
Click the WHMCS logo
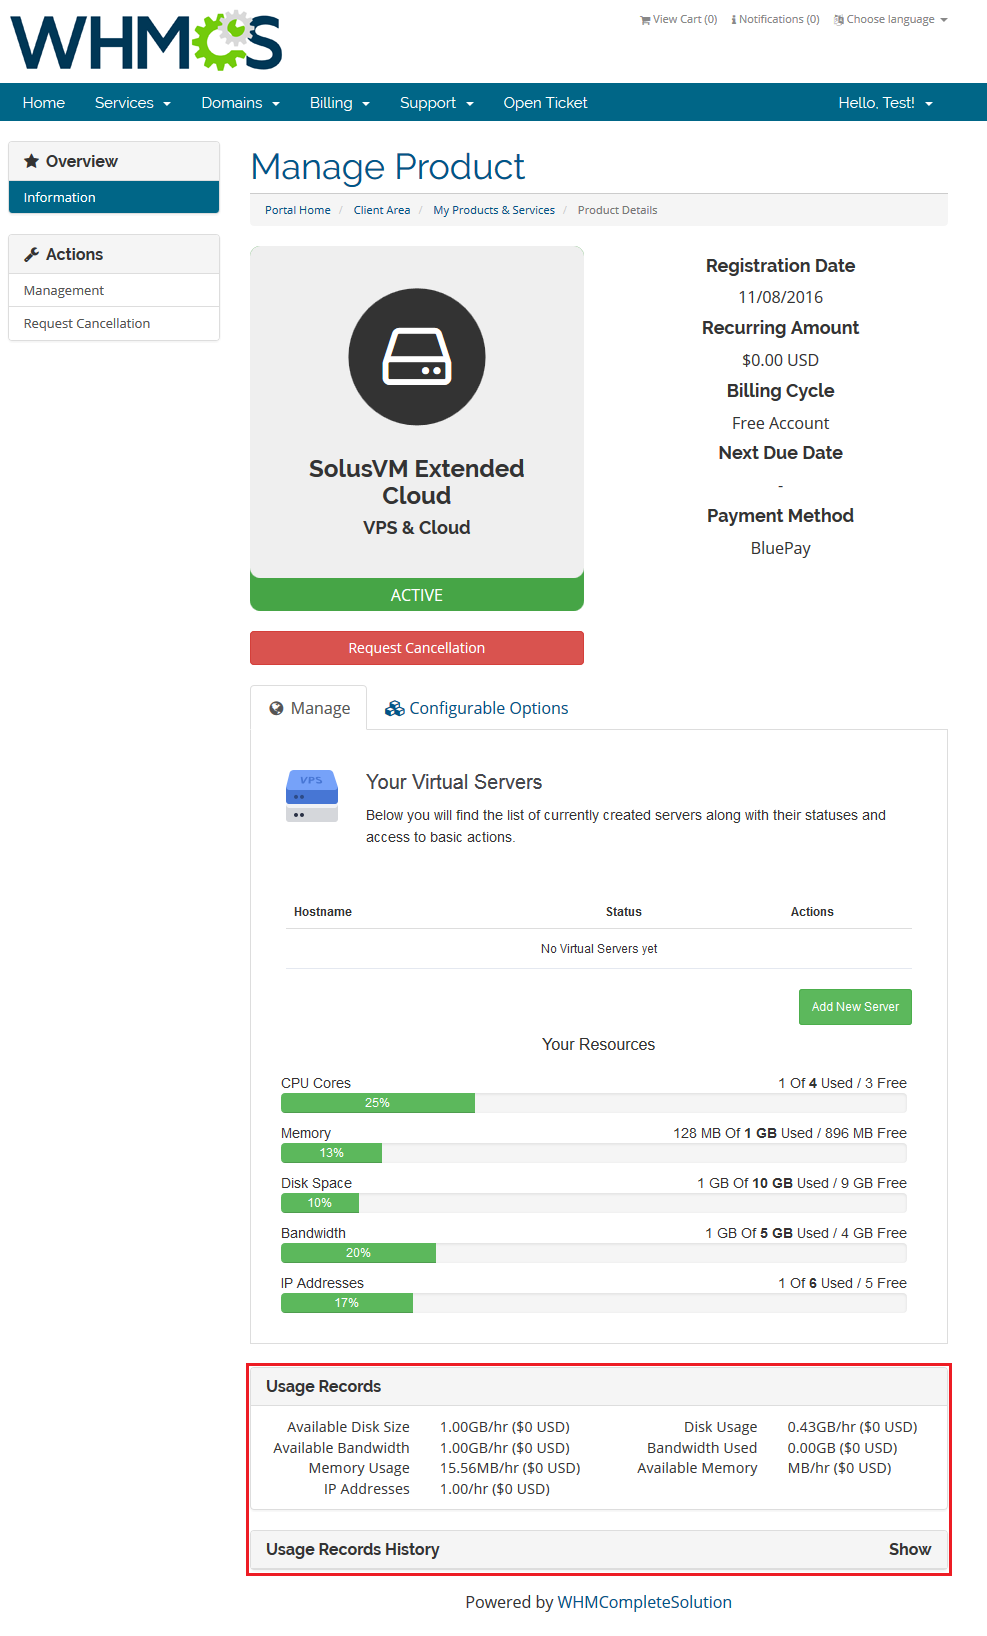click(x=146, y=41)
